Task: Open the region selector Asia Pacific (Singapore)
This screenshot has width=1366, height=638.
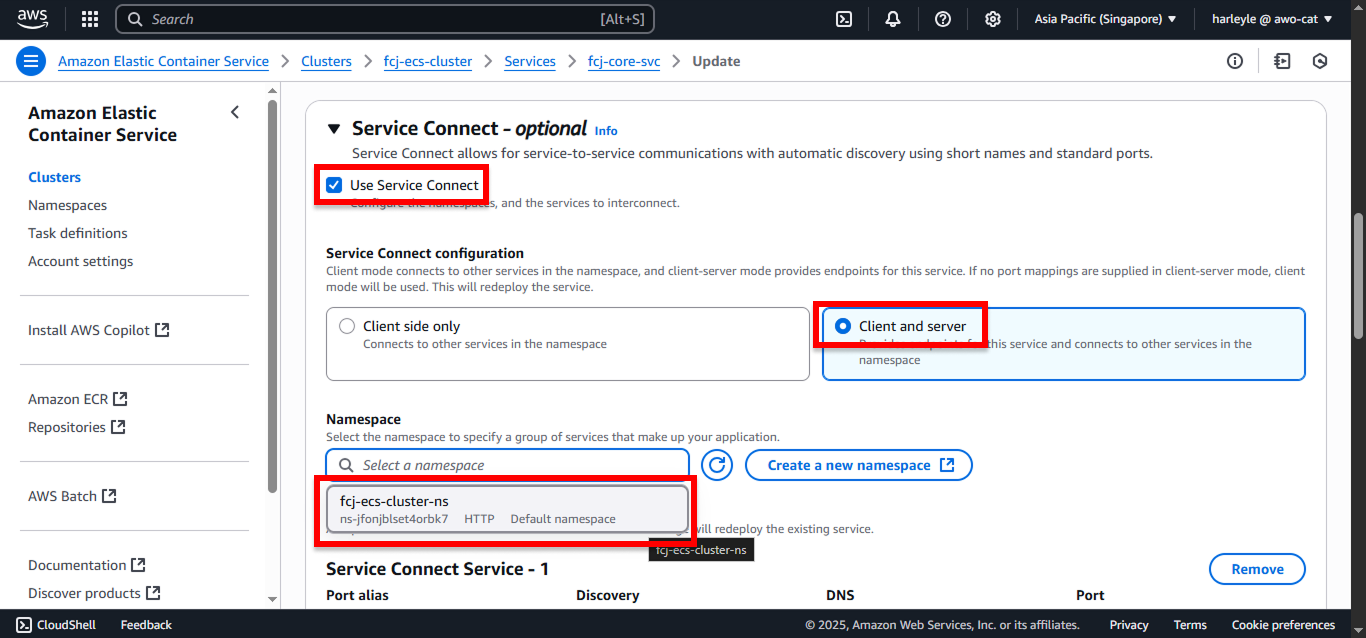Action: 1106,19
